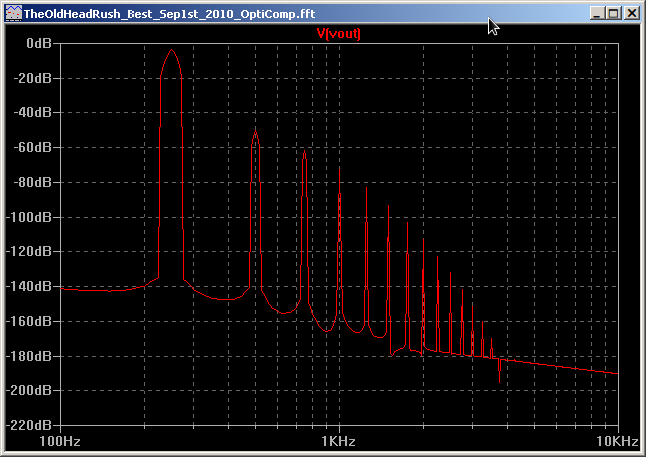The width and height of the screenshot is (646, 457).
Task: Click the -140dB axis label
Action: pyautogui.click(x=29, y=286)
